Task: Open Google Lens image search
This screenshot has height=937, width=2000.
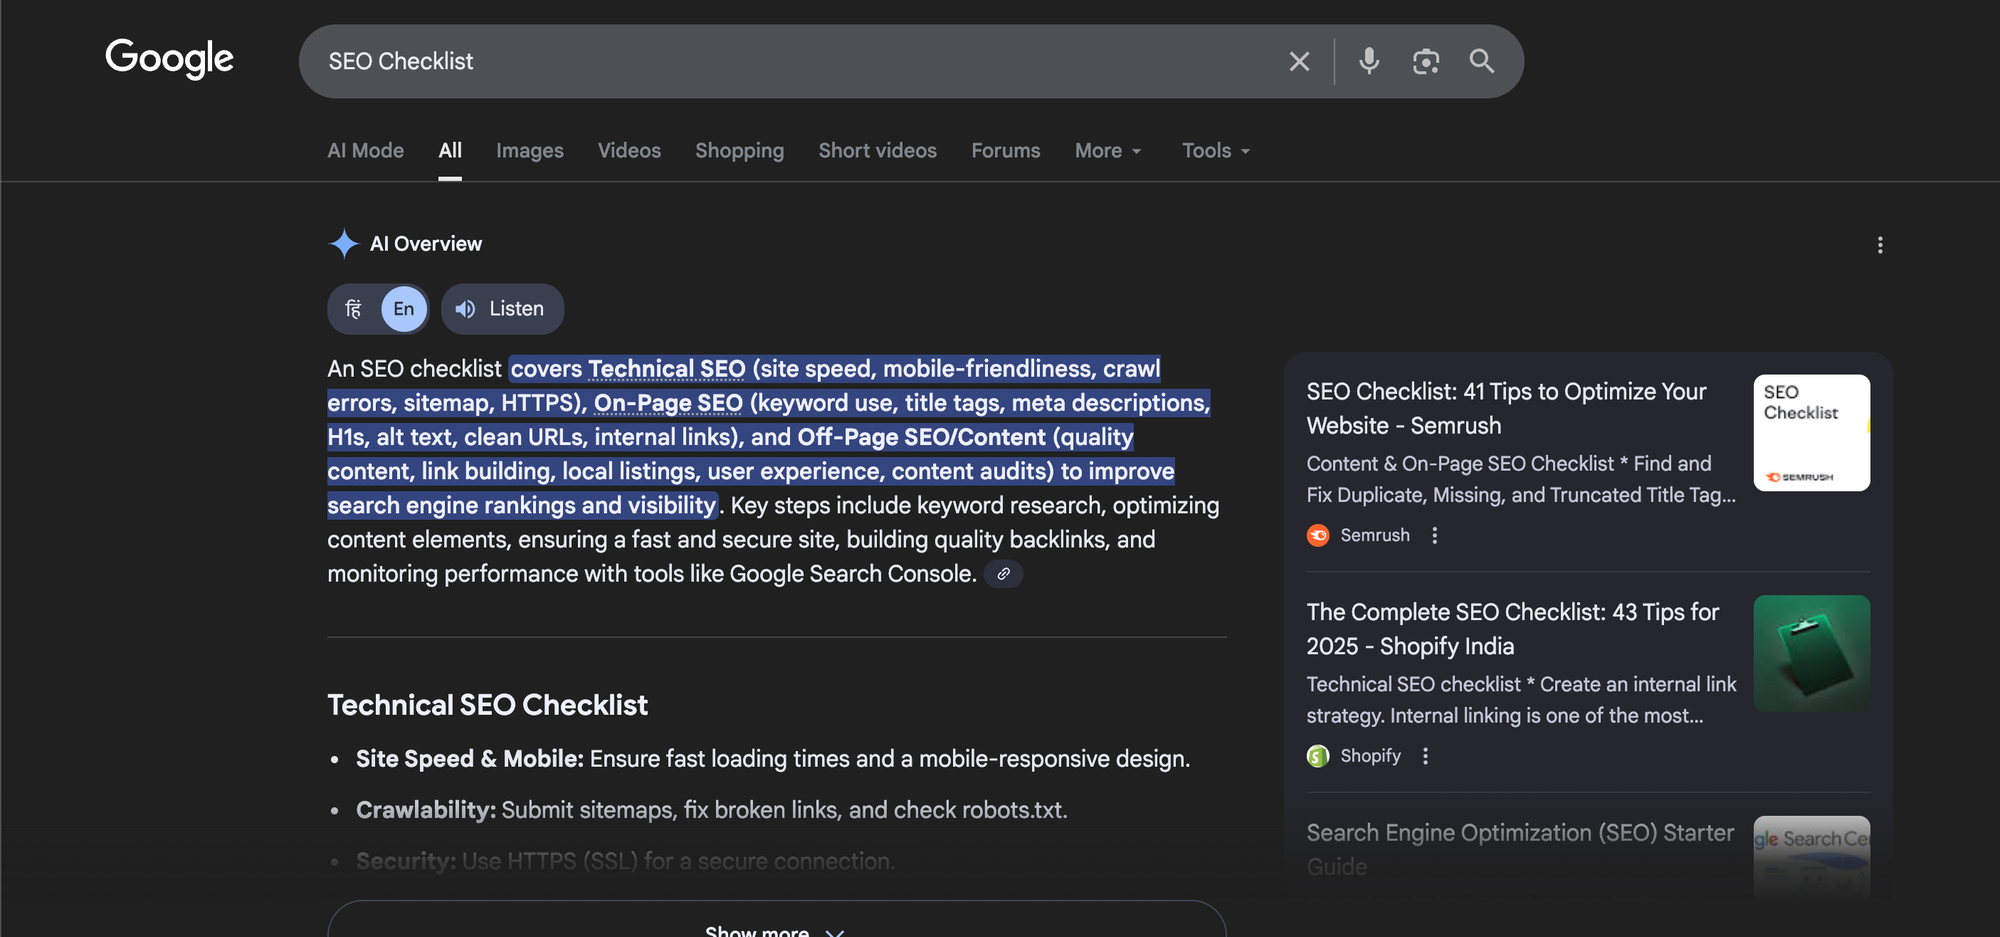Action: click(1427, 61)
